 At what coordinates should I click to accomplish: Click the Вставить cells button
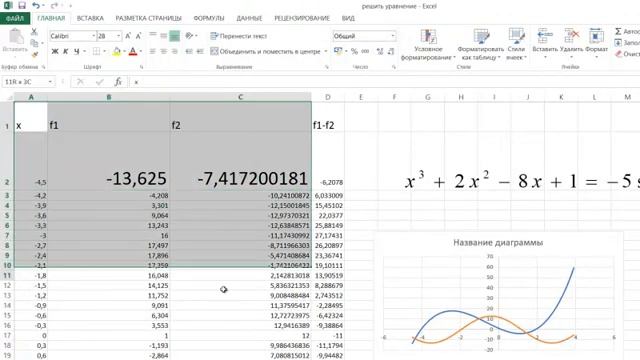coord(545,44)
